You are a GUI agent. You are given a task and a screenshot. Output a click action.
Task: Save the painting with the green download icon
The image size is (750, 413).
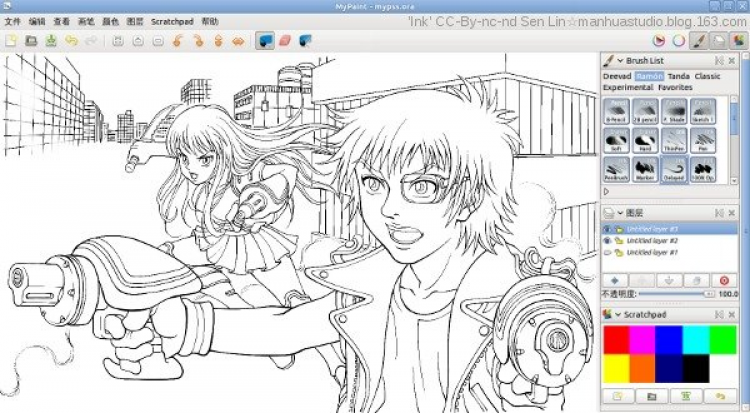[x=51, y=41]
